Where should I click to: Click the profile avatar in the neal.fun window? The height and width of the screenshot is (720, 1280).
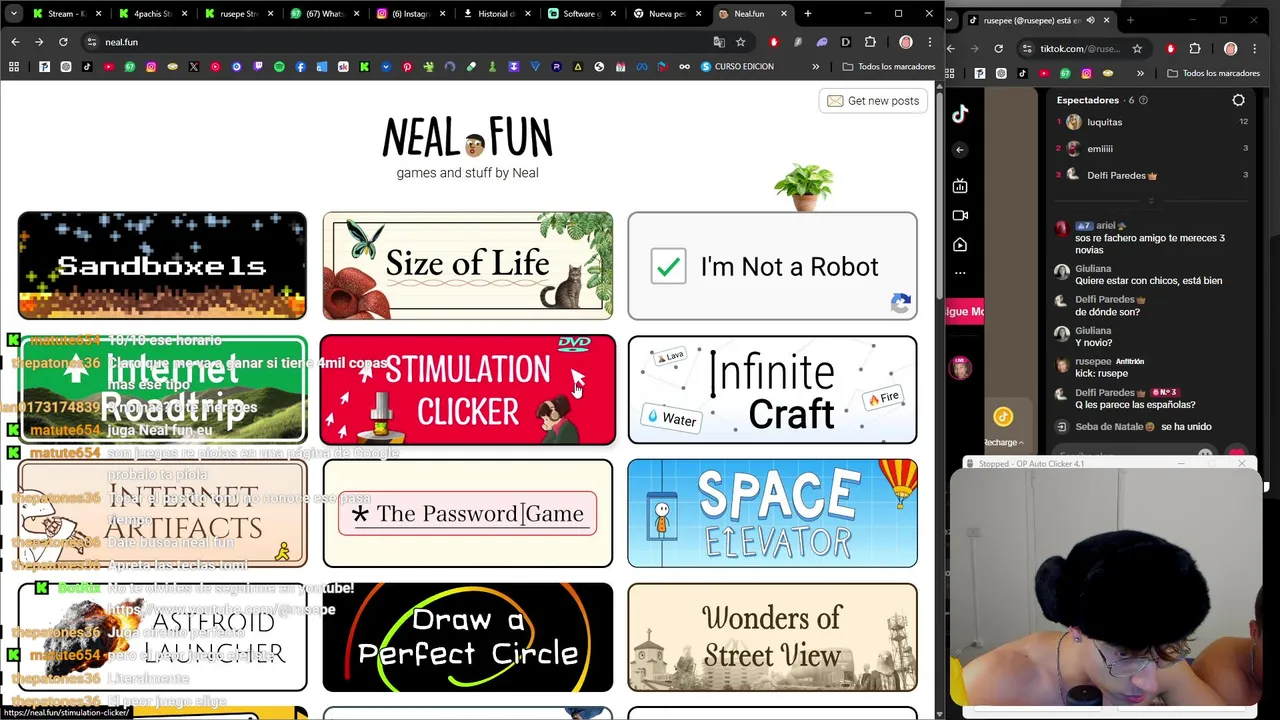point(906,42)
